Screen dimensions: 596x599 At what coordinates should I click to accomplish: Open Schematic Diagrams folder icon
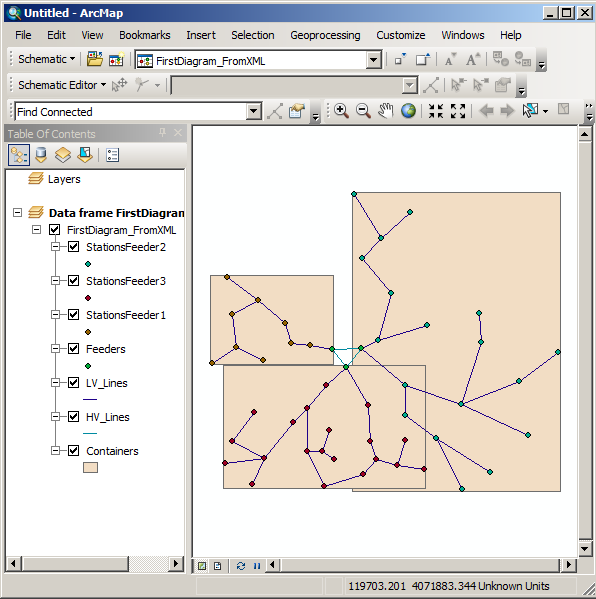click(94, 60)
